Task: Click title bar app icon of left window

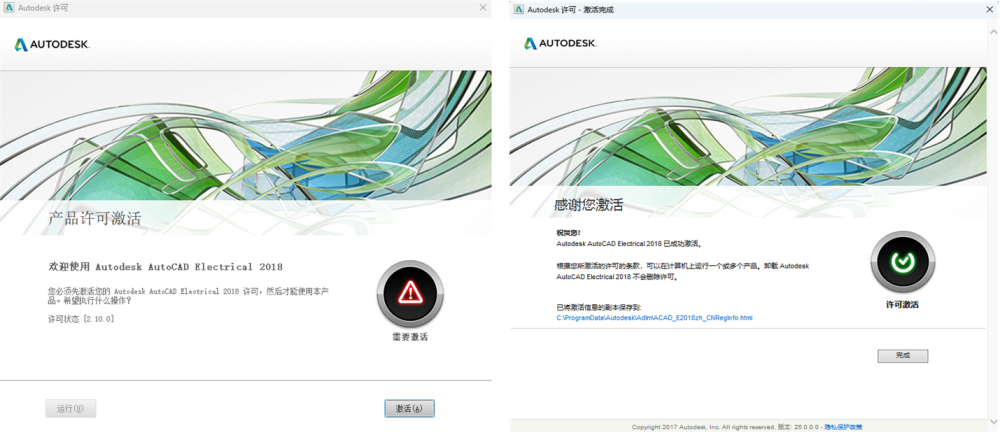Action: click(x=9, y=8)
